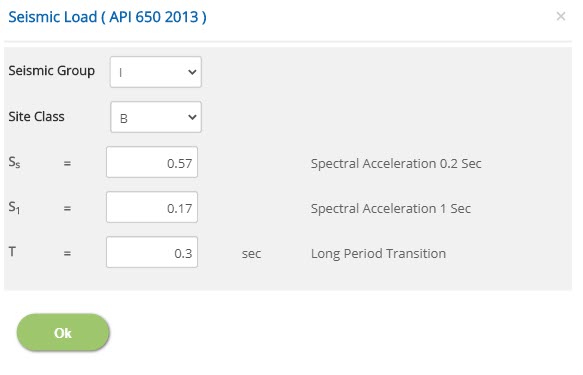Click the chevron arrow in Site Class box

click(x=192, y=117)
